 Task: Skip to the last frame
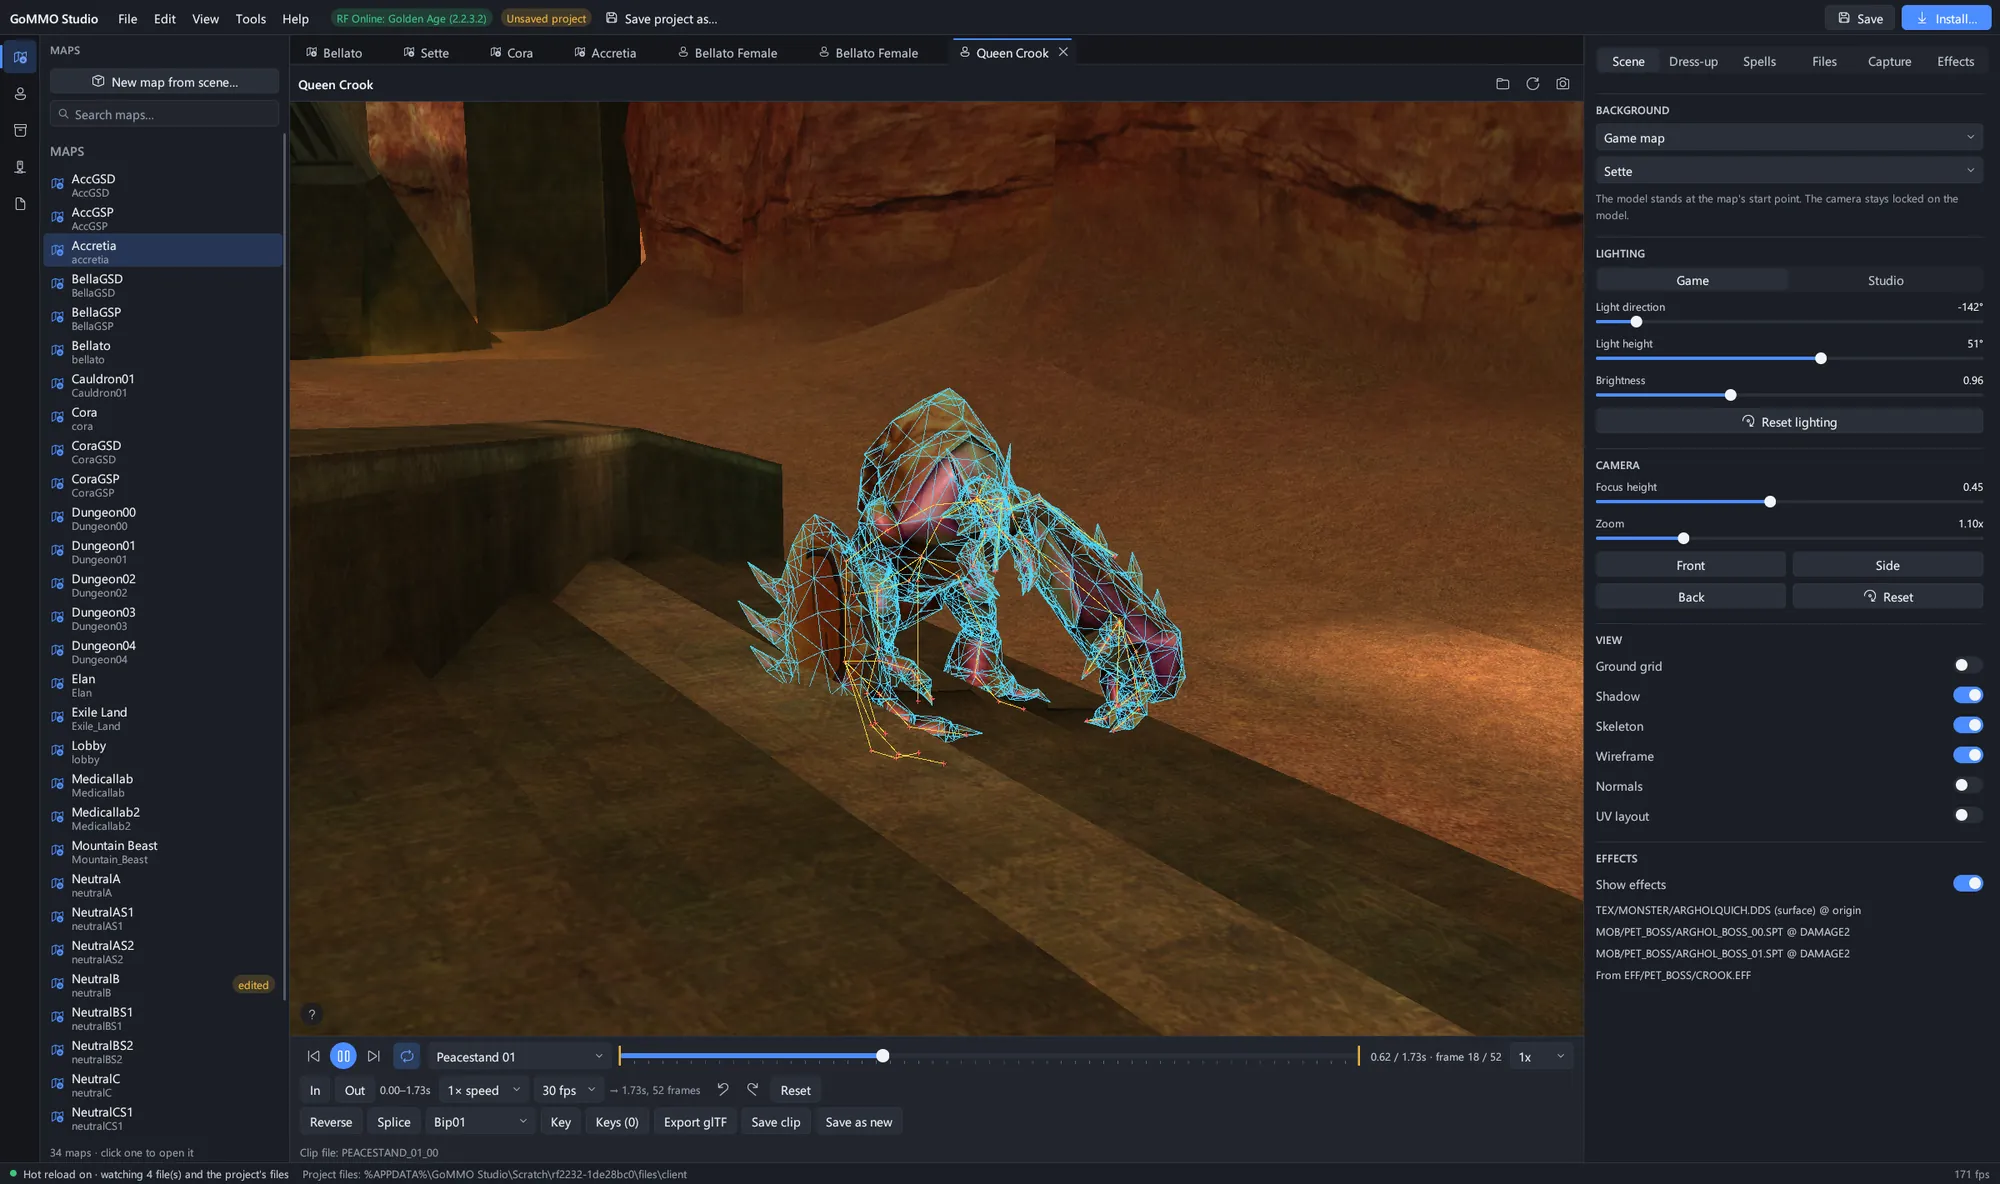tap(373, 1056)
